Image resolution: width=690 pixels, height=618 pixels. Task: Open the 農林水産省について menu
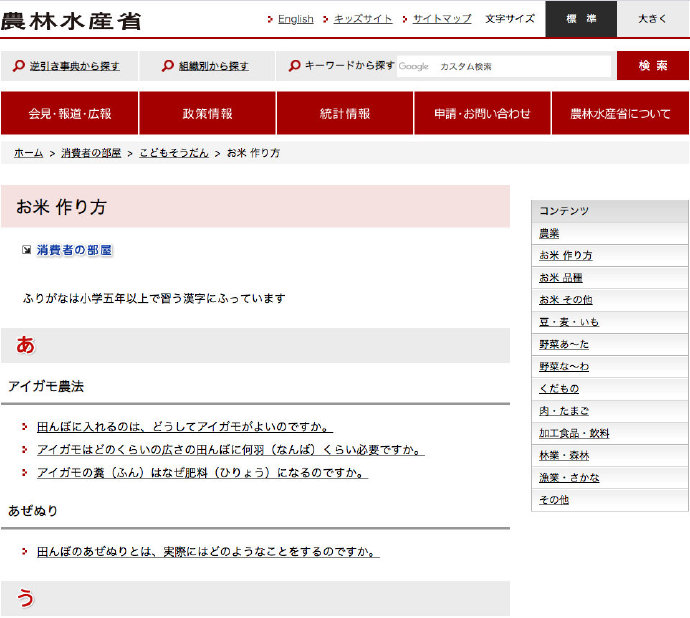click(x=620, y=113)
